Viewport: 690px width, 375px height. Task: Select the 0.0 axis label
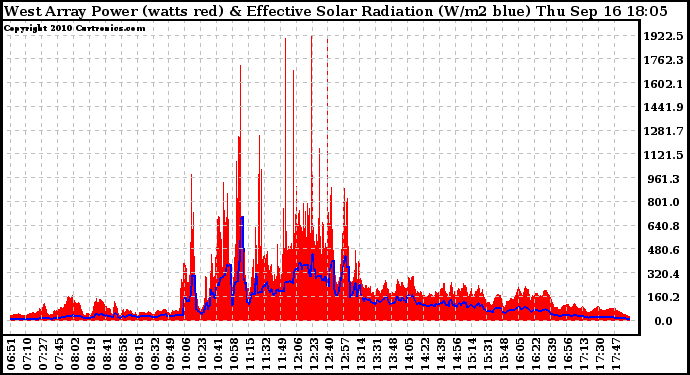[x=664, y=321]
